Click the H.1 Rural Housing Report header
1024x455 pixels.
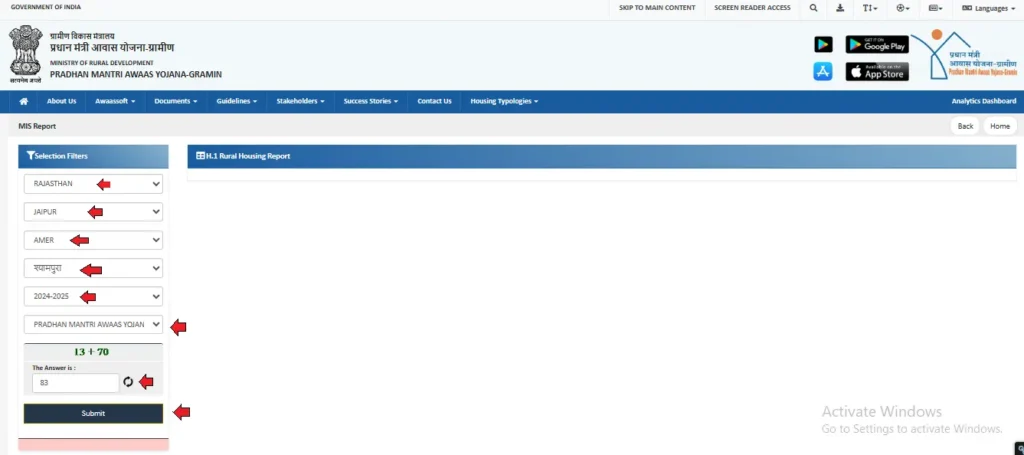[x=601, y=157]
